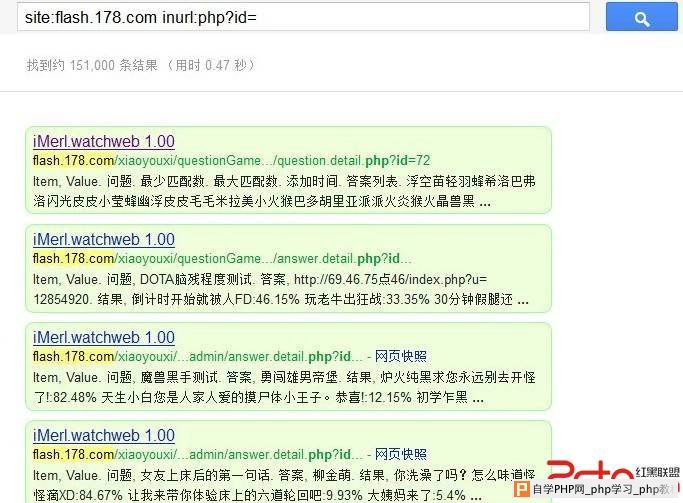Open 网页快照 for the 魔兽黑手测试 result
683x503 pixels.
coord(401,356)
